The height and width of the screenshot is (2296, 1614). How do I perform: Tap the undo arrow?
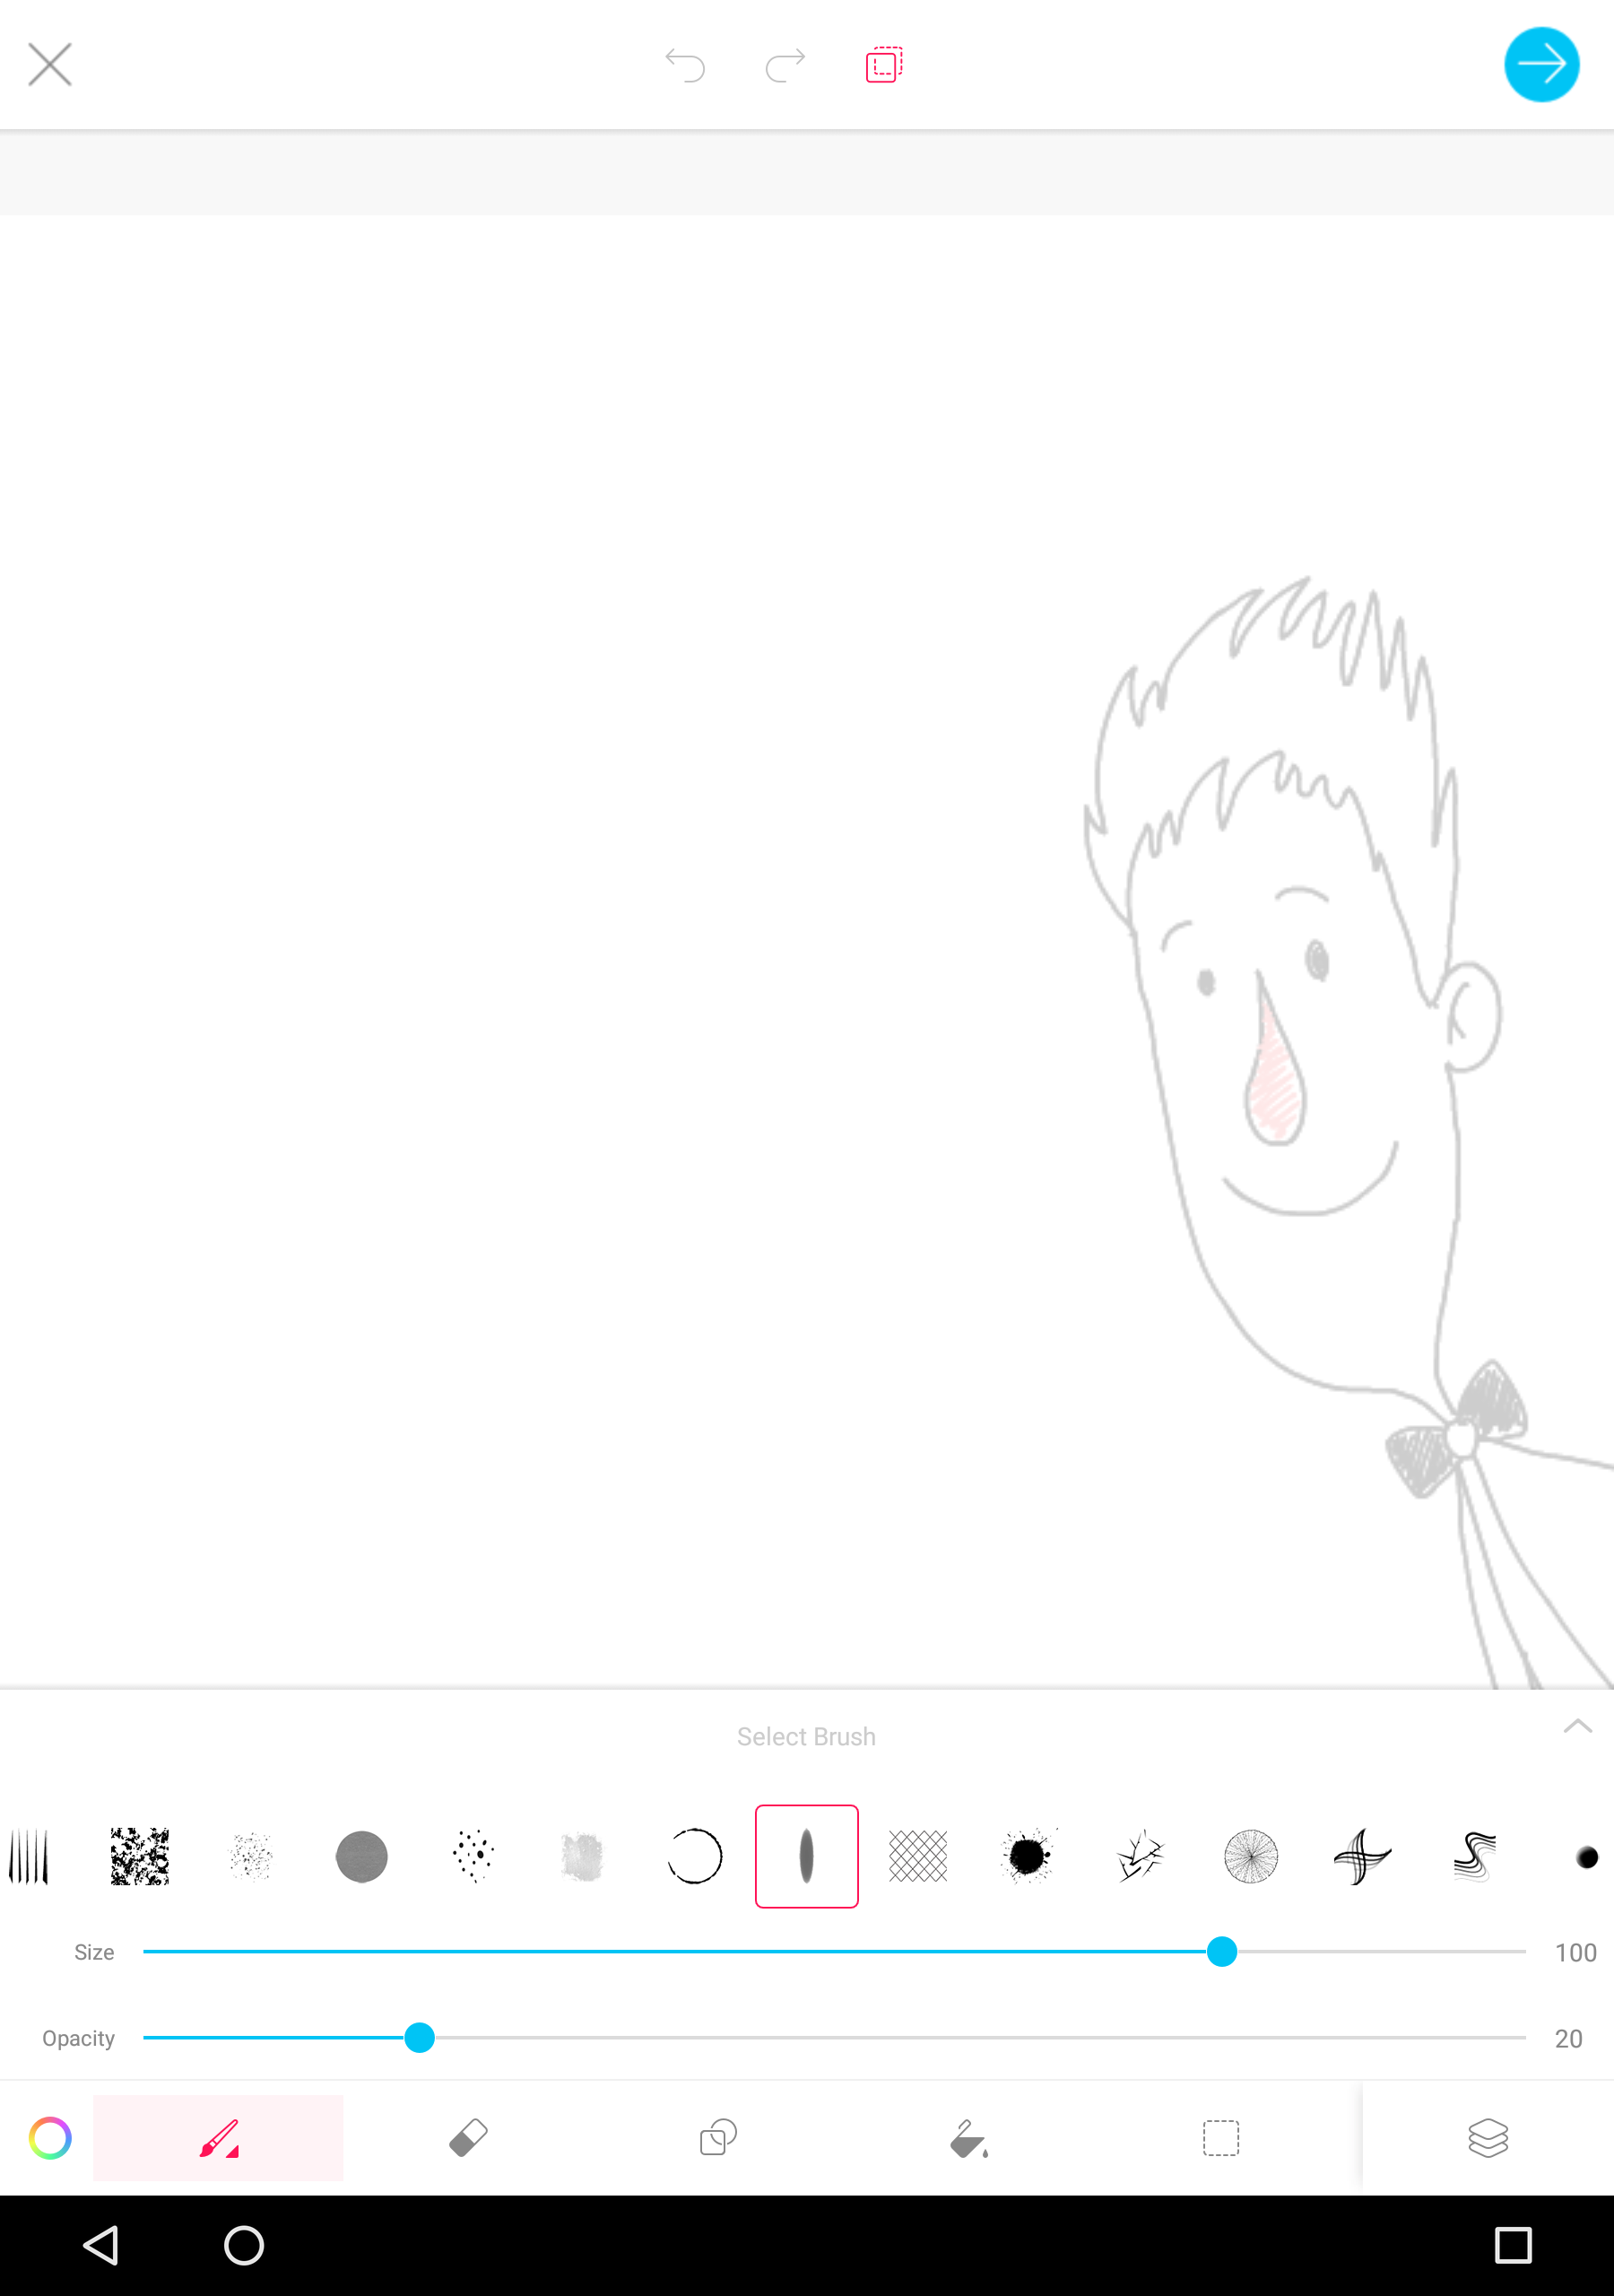coord(685,65)
